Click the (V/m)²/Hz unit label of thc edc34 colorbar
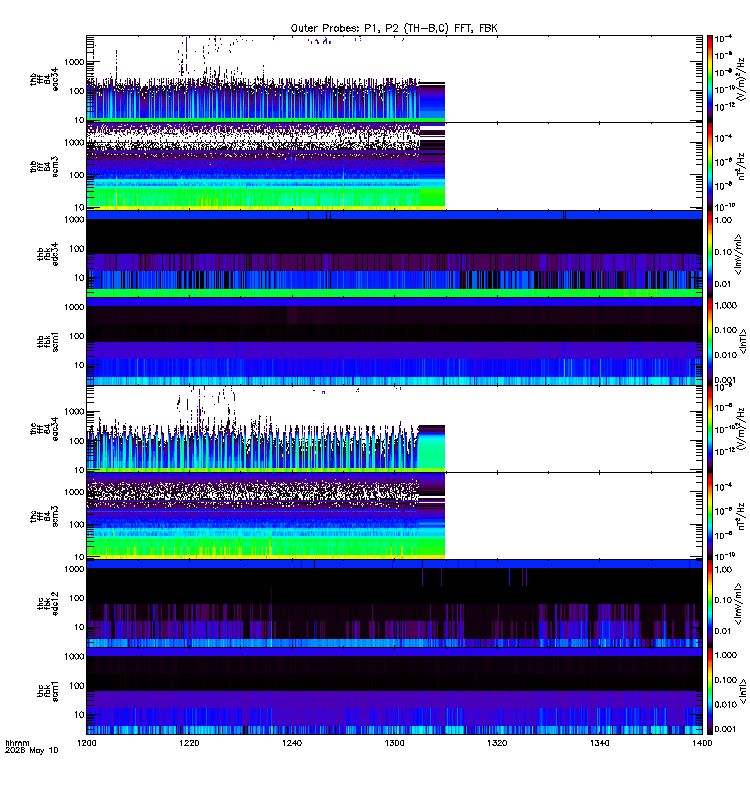This screenshot has width=750, height=800. [741, 429]
